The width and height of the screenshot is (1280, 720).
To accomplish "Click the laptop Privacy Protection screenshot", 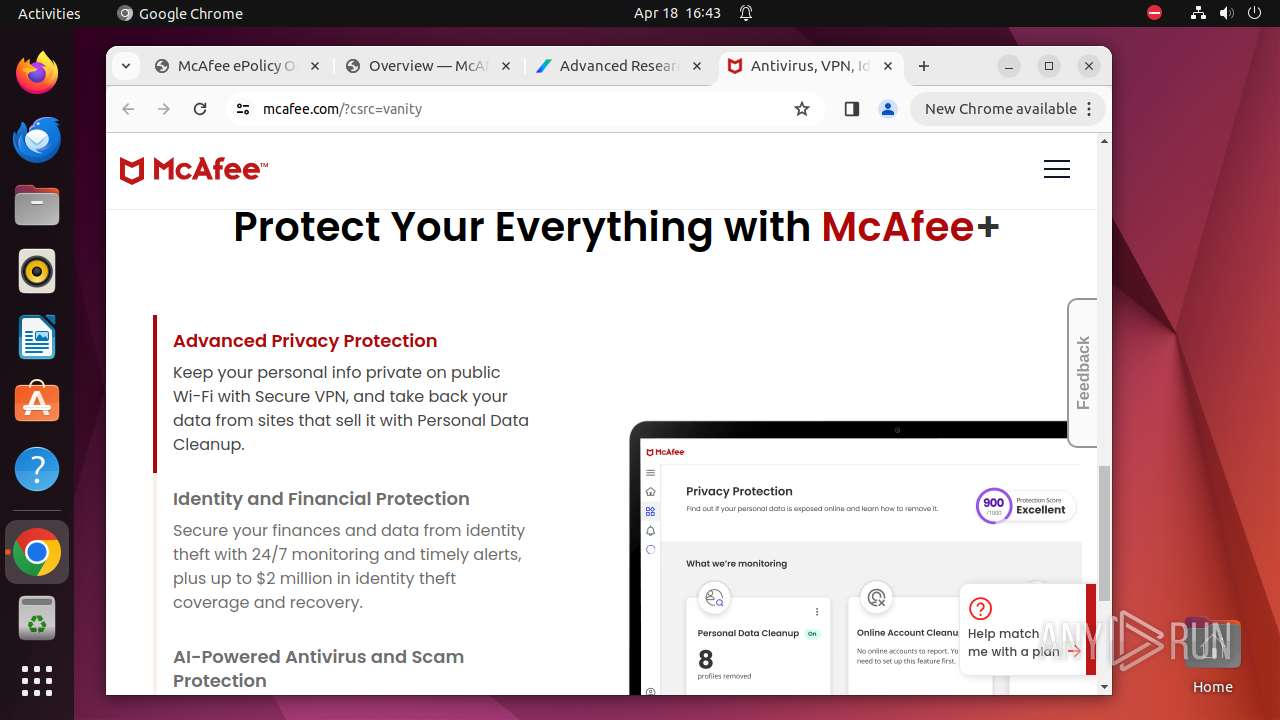I will point(862,557).
